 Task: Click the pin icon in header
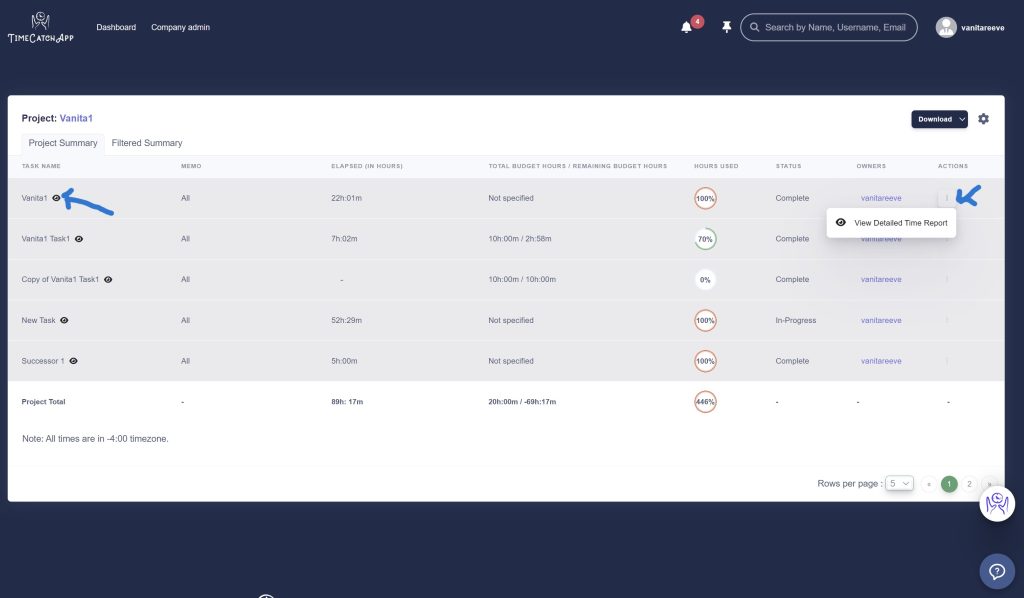pyautogui.click(x=726, y=27)
